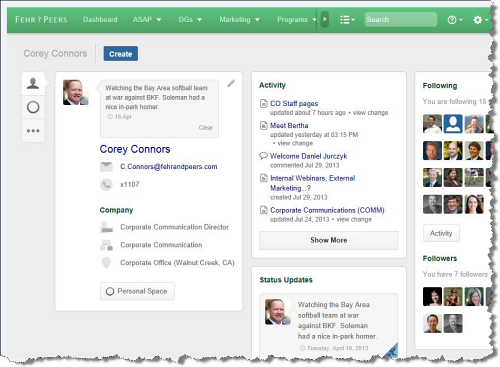Open the personal space circle icon in sidebar
500x367 pixels.
pos(33,107)
